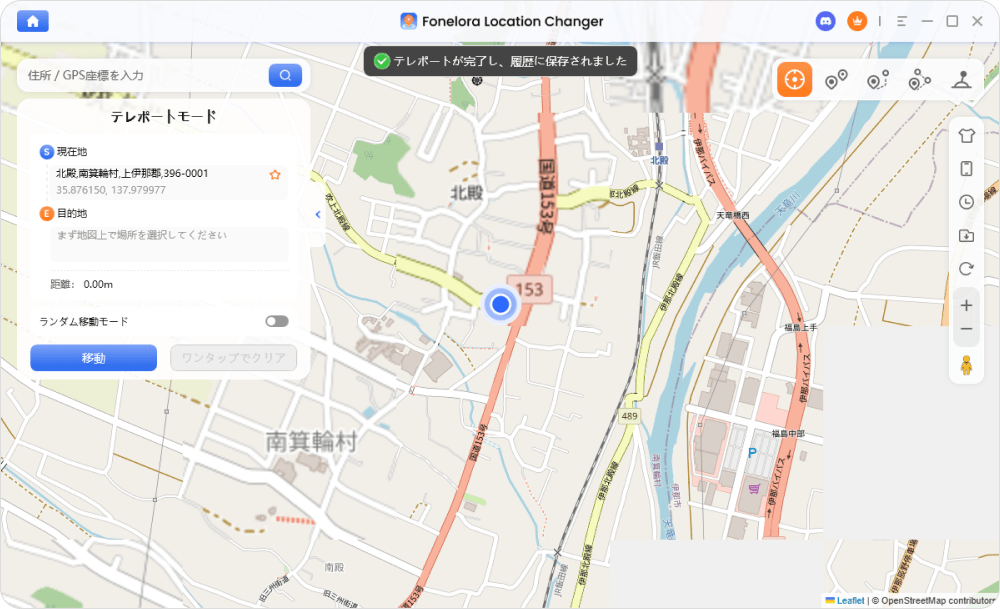The width and height of the screenshot is (1000, 609).
Task: Click the 移動 button
Action: 93,358
